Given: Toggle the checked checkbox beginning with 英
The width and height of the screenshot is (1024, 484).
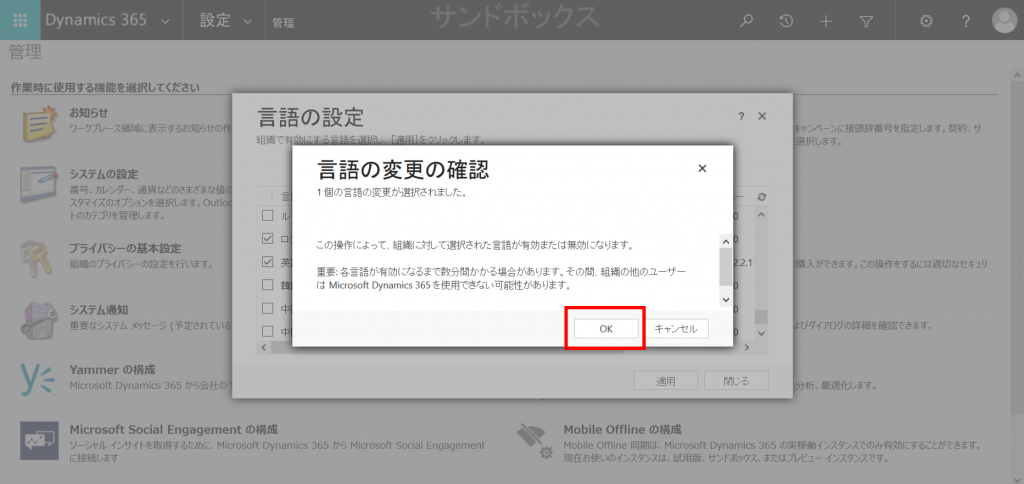Looking at the screenshot, I should click(x=267, y=262).
